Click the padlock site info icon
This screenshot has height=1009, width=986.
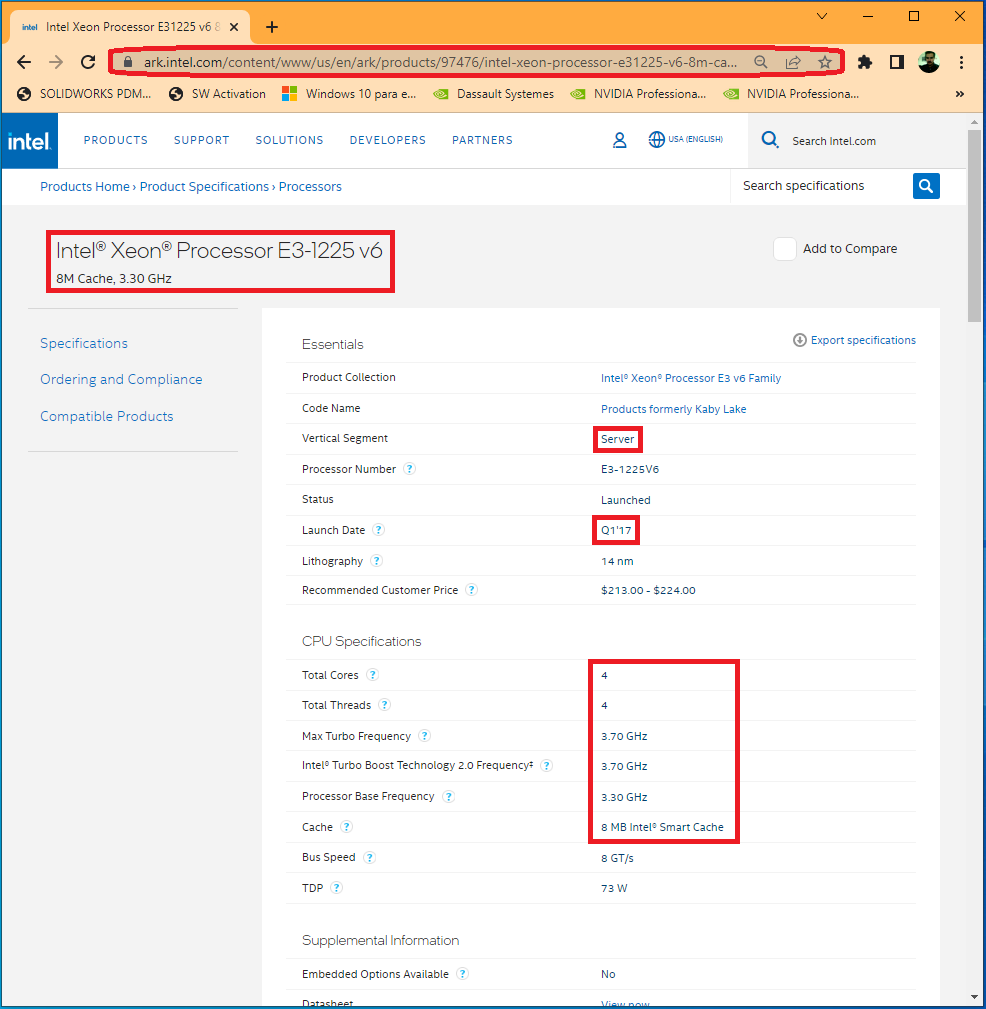(127, 62)
